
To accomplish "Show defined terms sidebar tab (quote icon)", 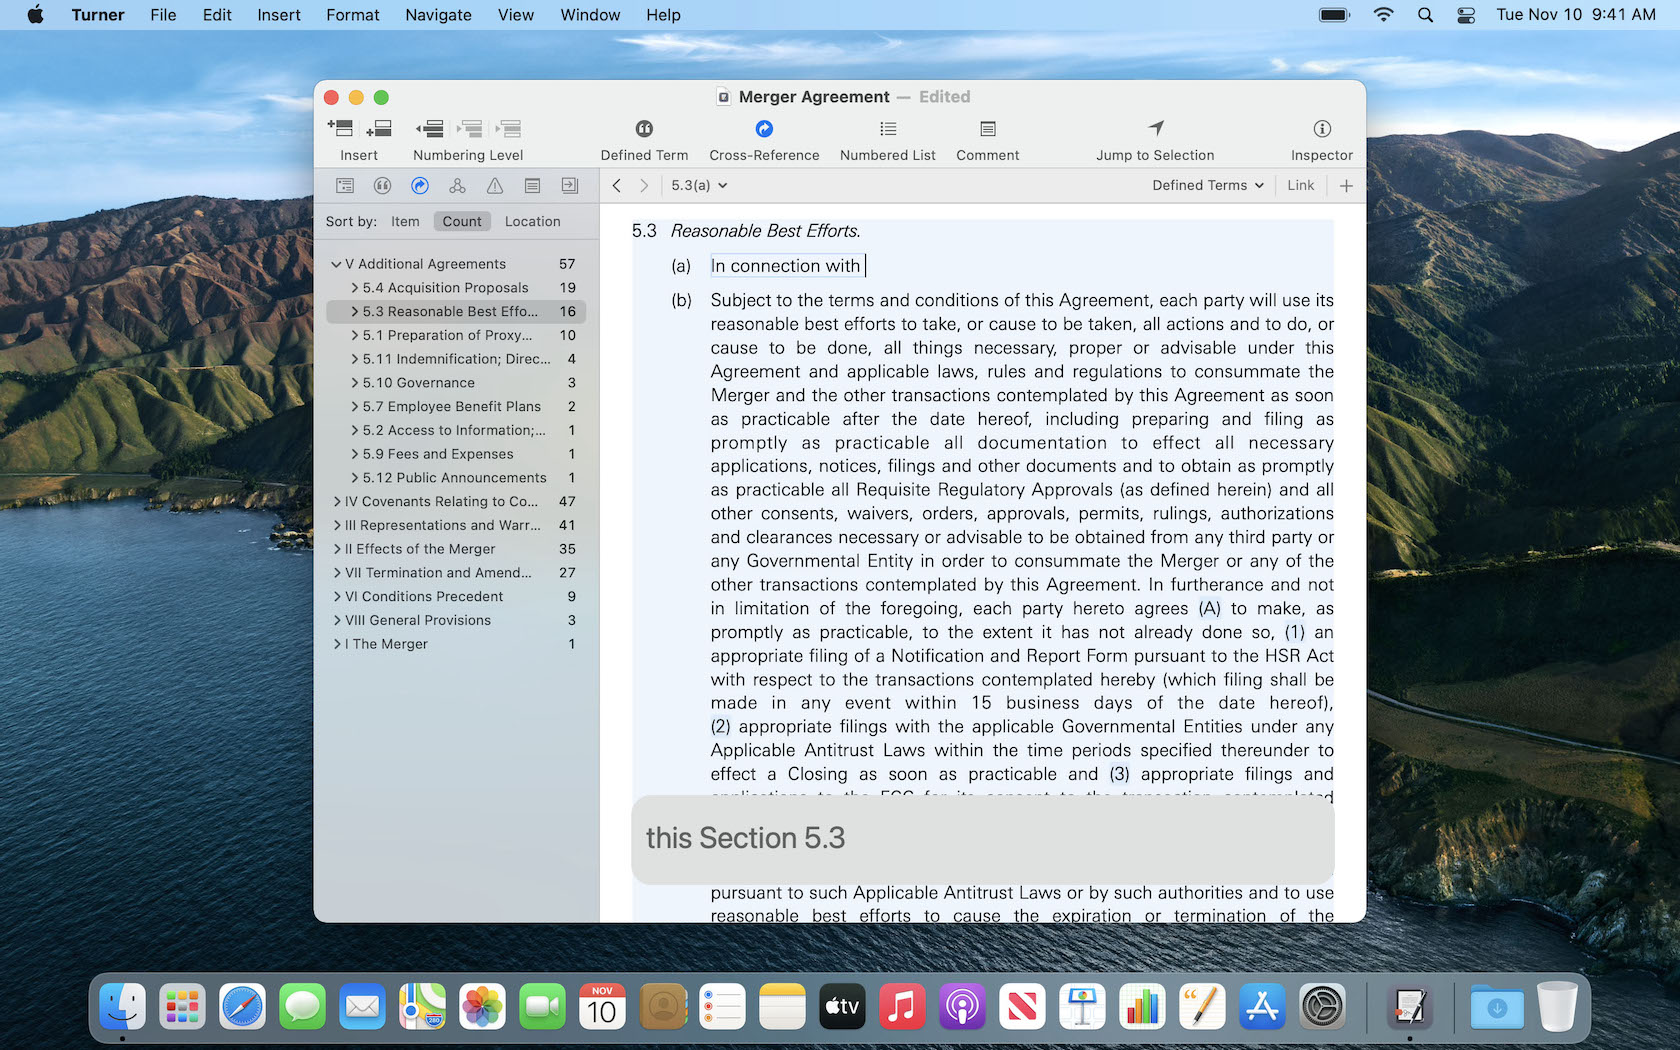I will pyautogui.click(x=382, y=185).
